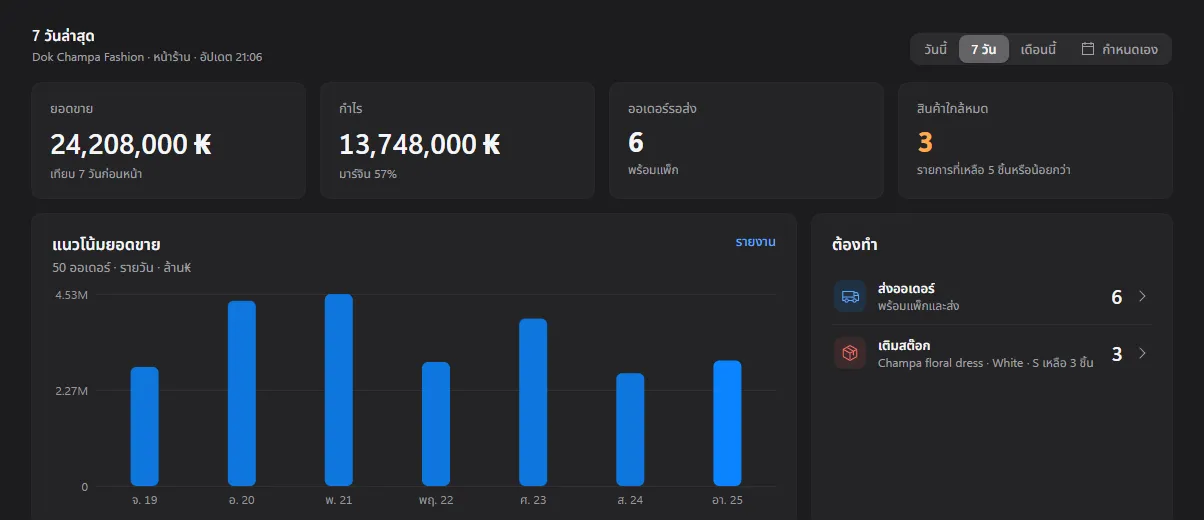Viewport: 1204px width, 520px height.
Task: Click the sales bar for จ. 19
Action: 145,427
